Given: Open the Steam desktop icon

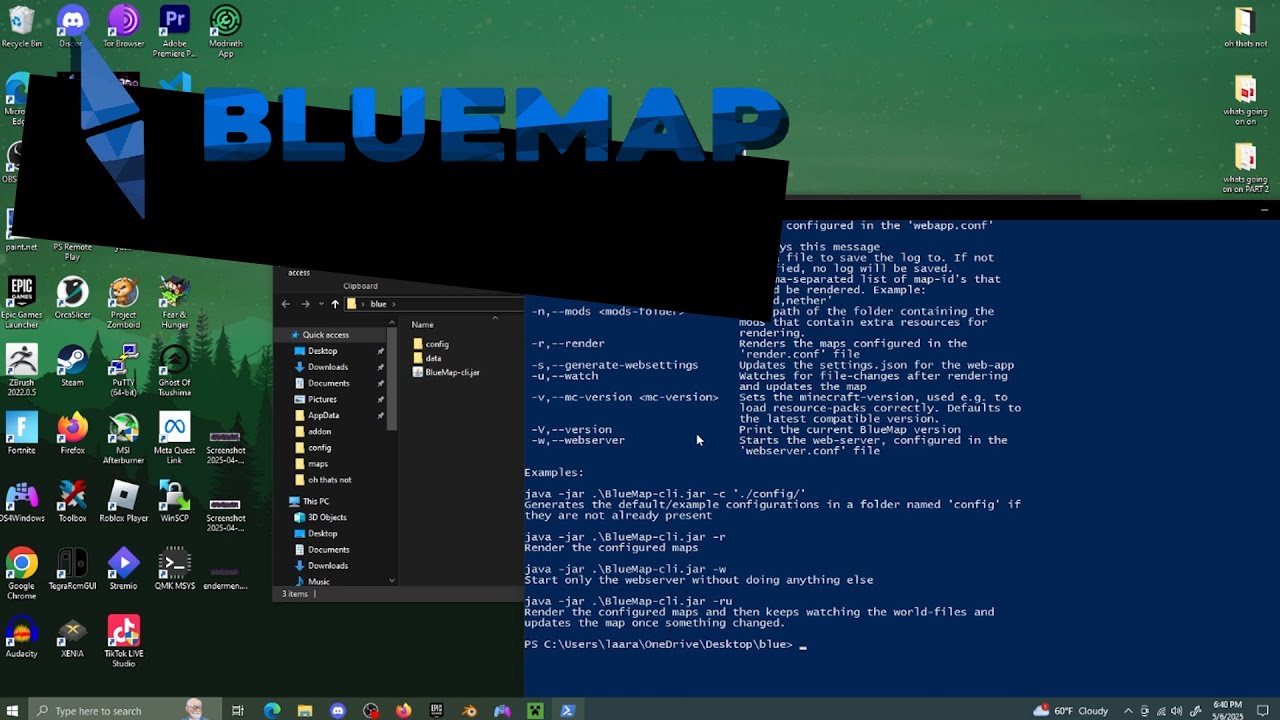Looking at the screenshot, I should (x=72, y=365).
